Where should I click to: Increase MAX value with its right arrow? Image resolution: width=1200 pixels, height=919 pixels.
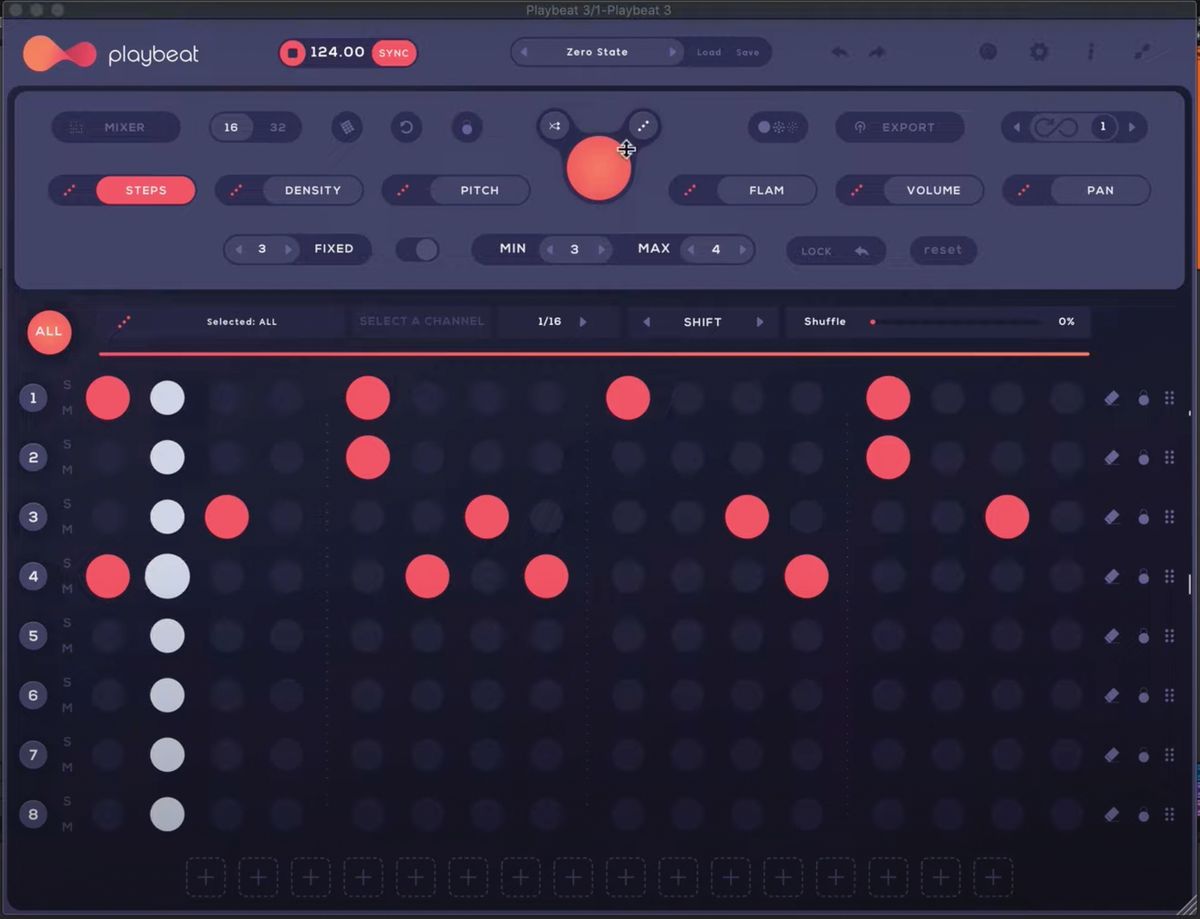click(742, 249)
